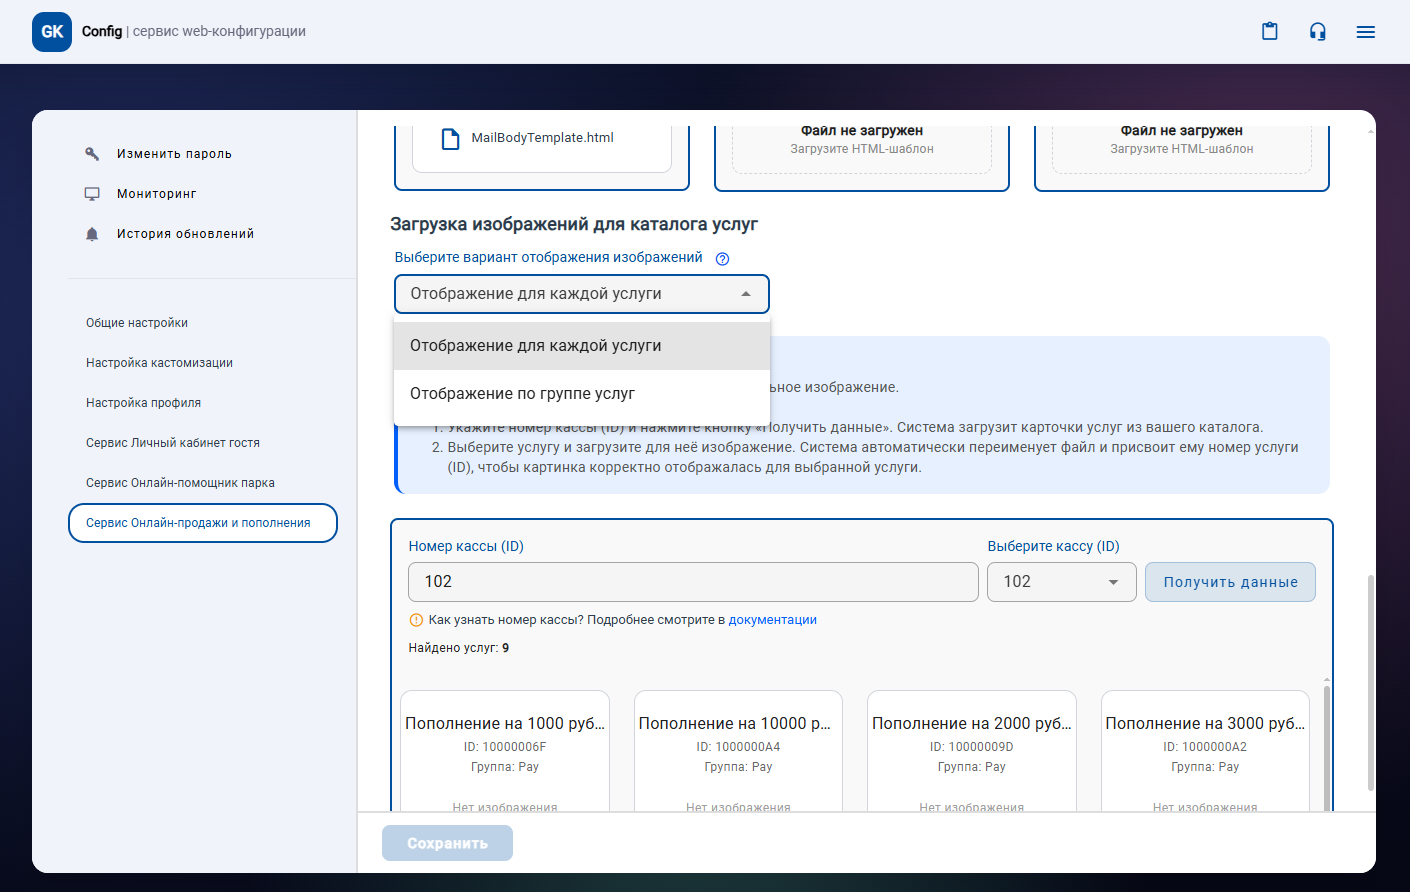Expand the Выберите кассу (ID) dropdown
The image size is (1410, 892).
[1061, 582]
